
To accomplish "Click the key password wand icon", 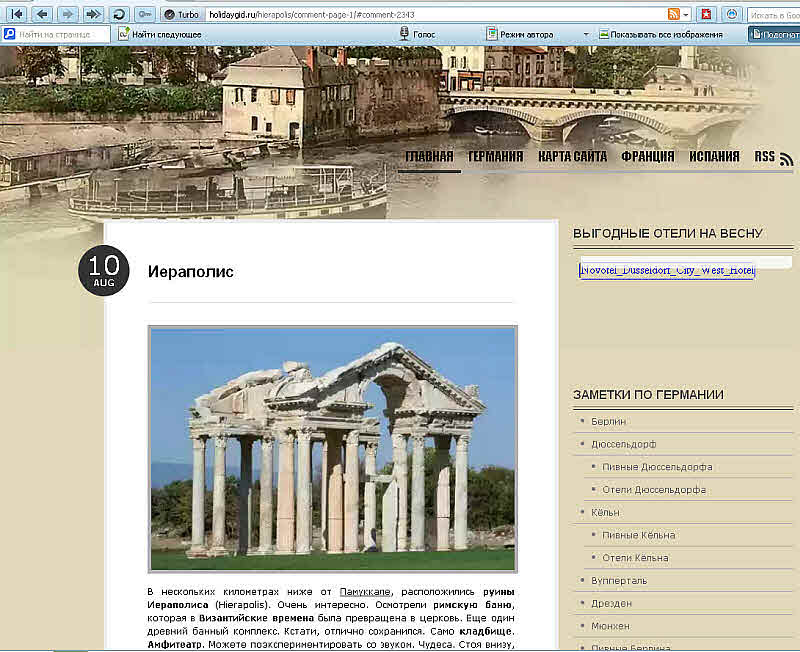I will [144, 14].
